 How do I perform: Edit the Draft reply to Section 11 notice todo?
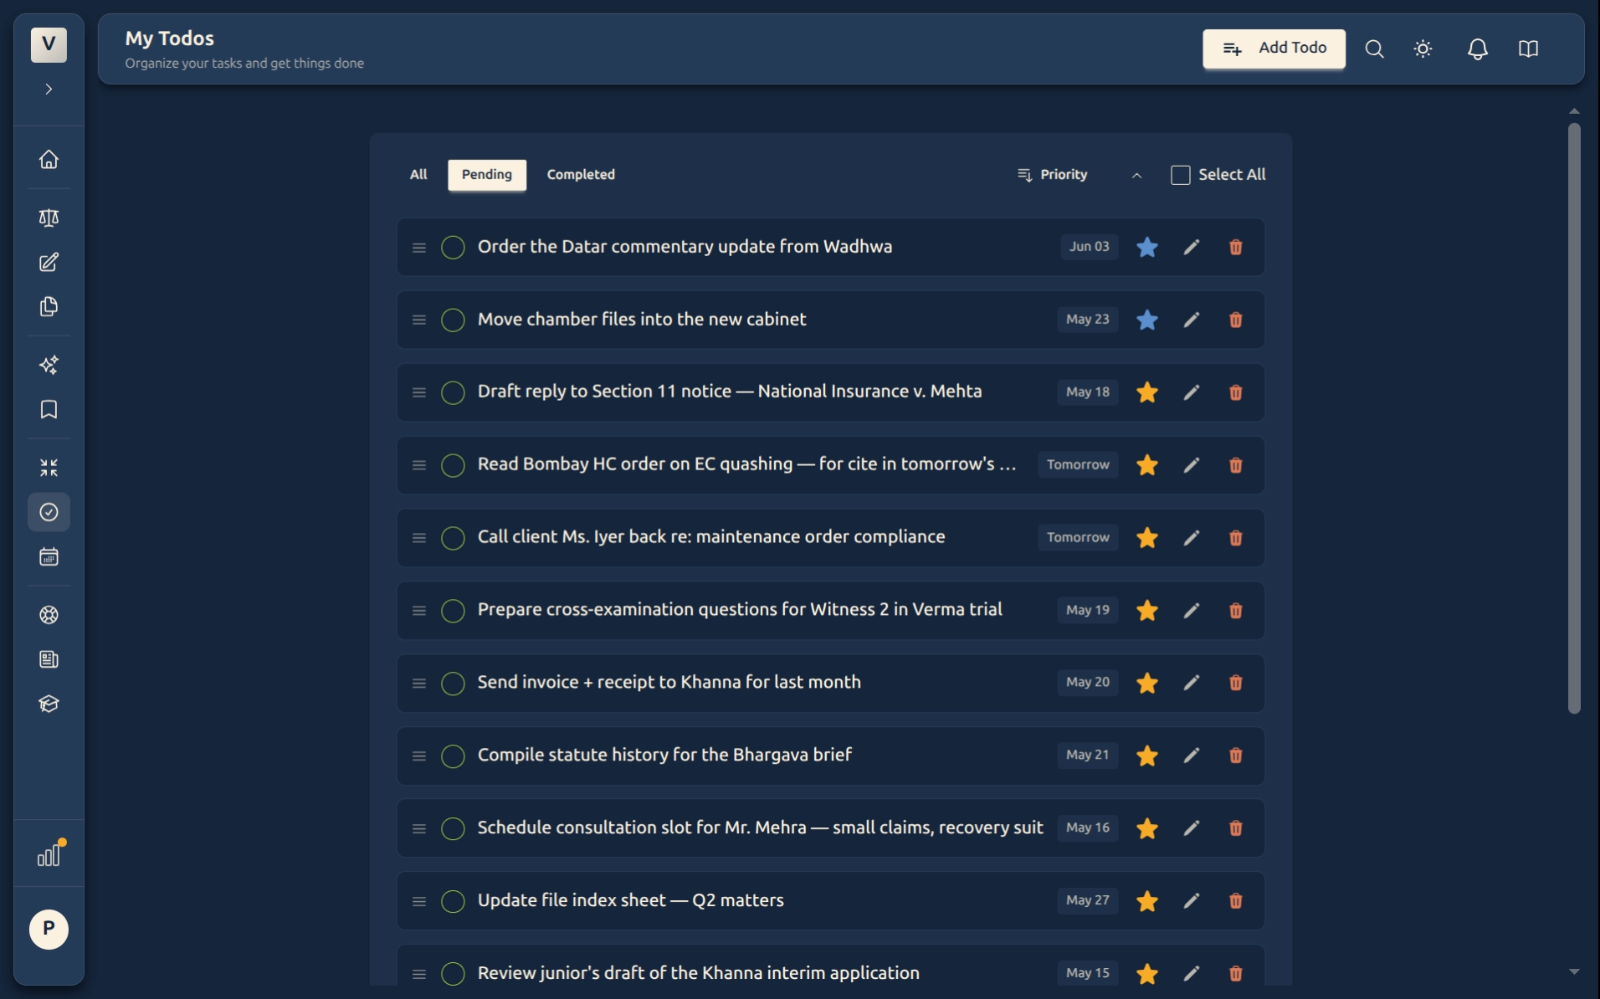(1191, 392)
